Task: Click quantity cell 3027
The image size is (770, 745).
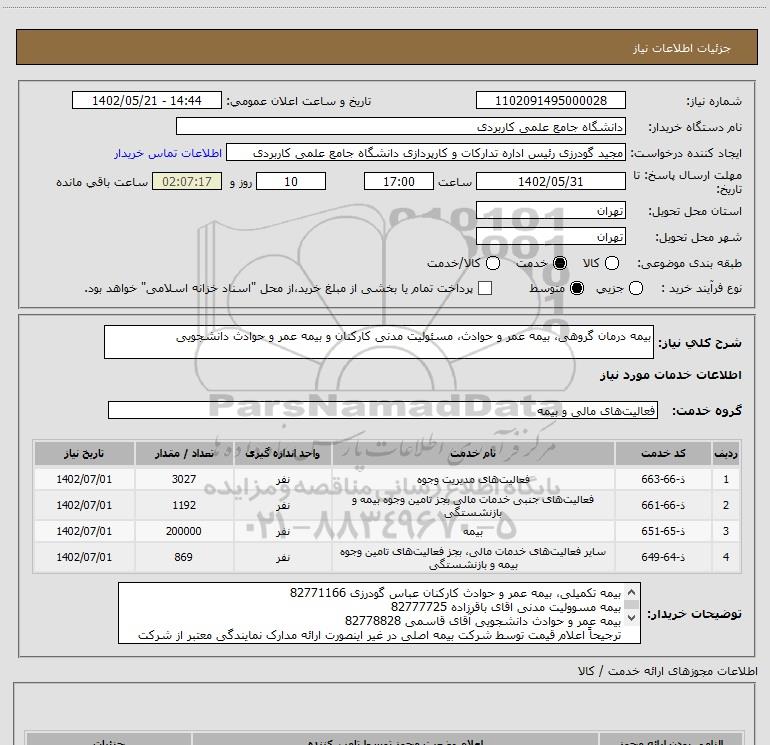Action: (x=184, y=479)
